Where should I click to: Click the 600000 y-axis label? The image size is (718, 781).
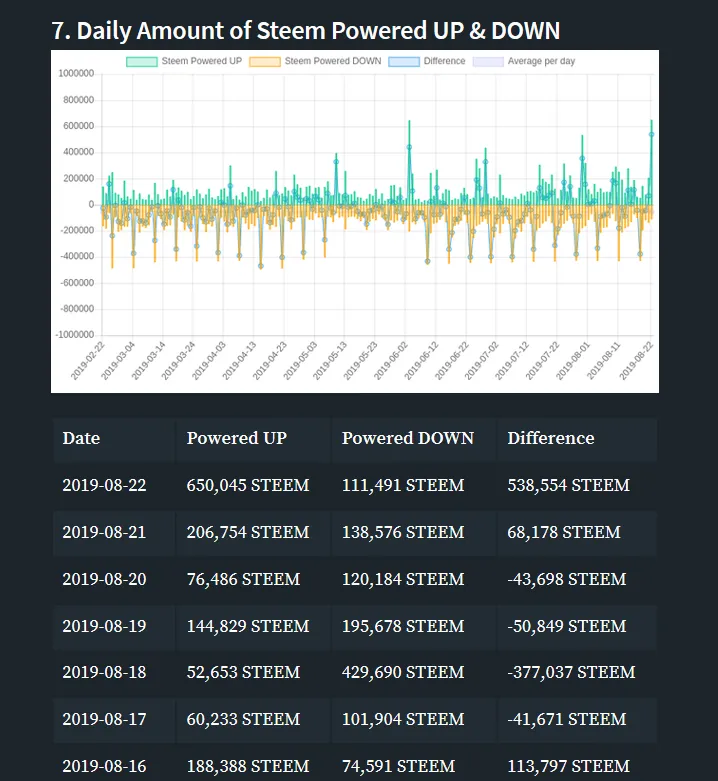point(79,126)
